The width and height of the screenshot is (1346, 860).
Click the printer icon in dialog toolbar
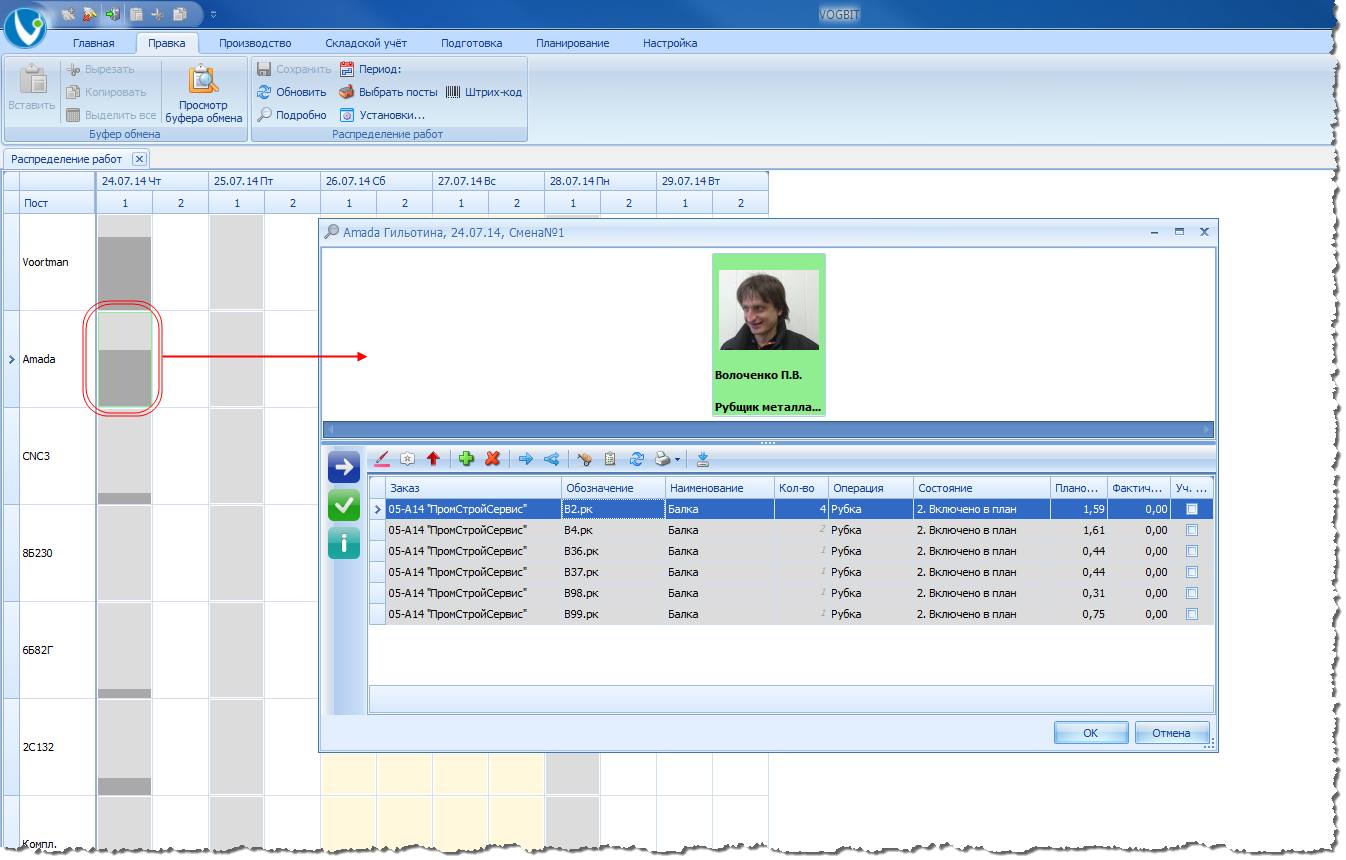pyautogui.click(x=662, y=459)
